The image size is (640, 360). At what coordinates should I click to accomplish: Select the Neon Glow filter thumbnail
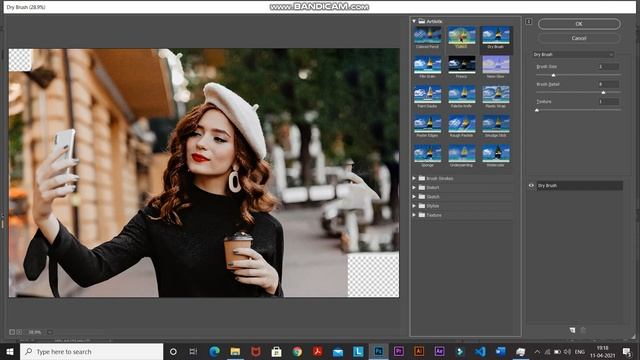(x=496, y=65)
